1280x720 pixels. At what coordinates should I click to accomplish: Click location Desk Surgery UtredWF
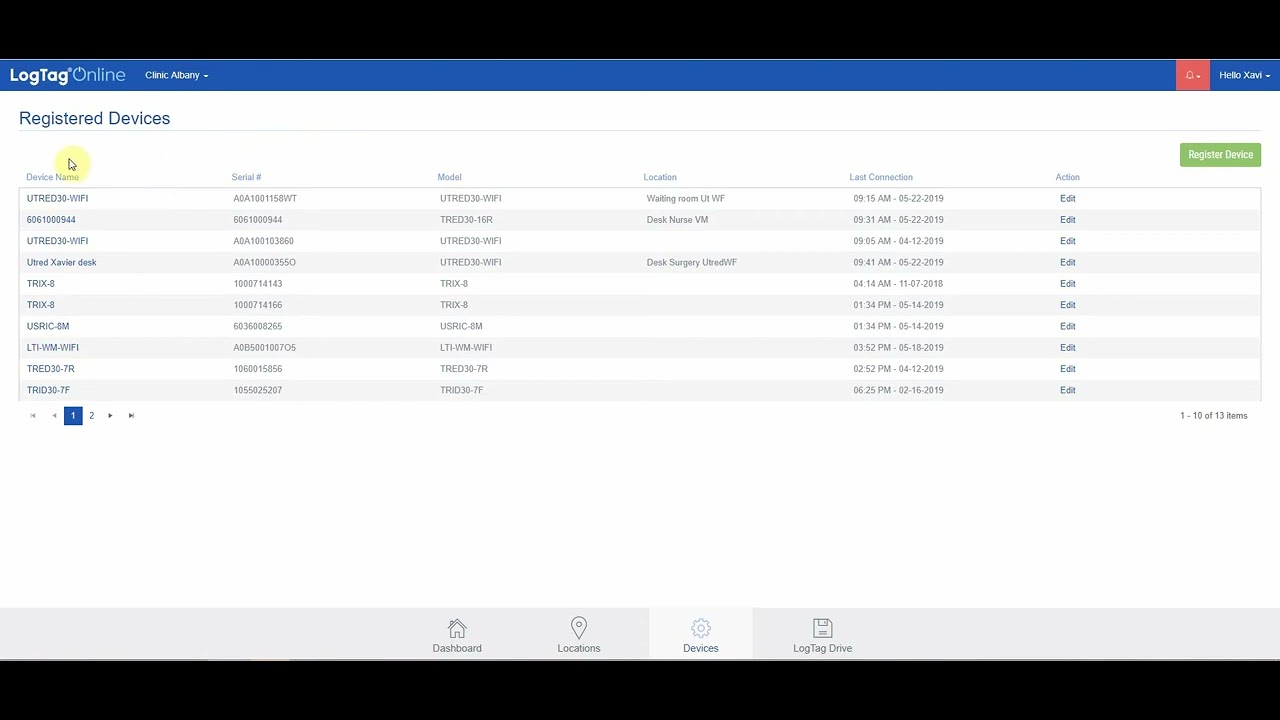[x=691, y=262]
